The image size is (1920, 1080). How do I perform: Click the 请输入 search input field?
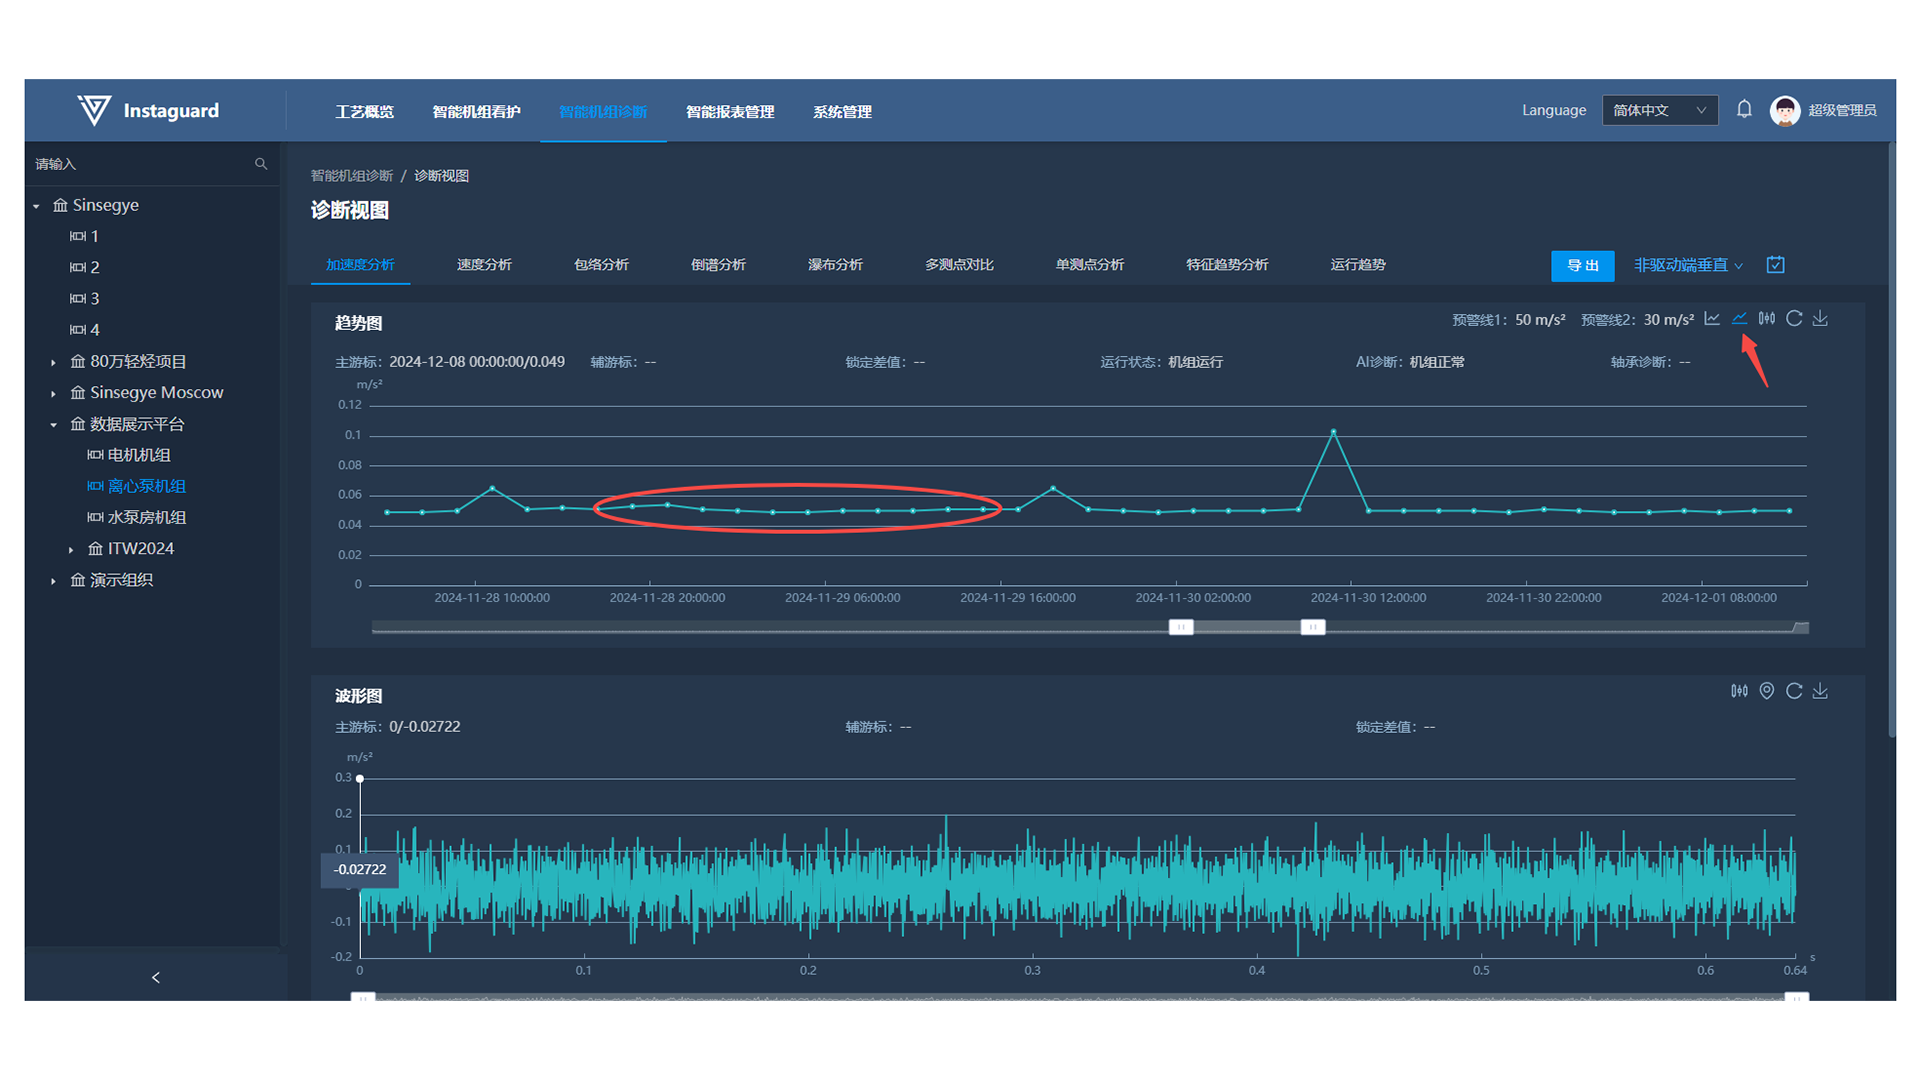click(140, 164)
